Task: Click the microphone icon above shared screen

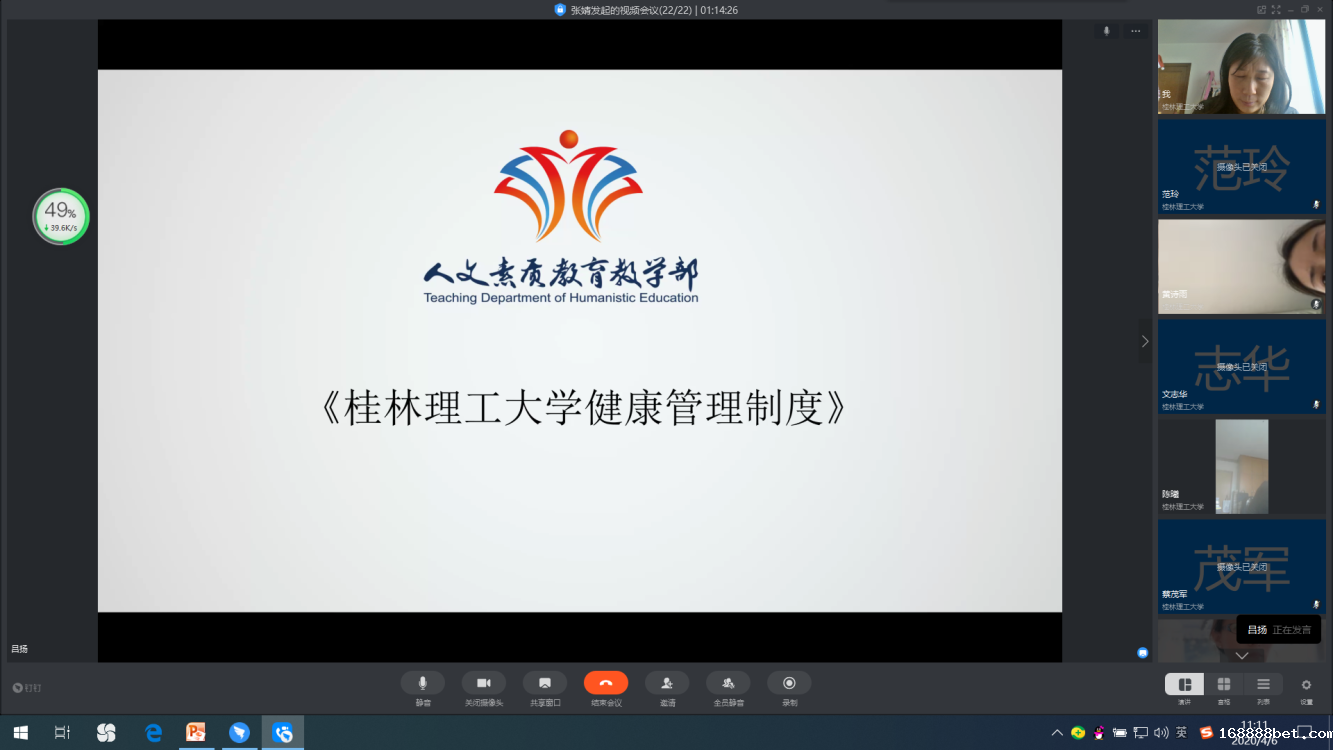Action: [x=1106, y=32]
